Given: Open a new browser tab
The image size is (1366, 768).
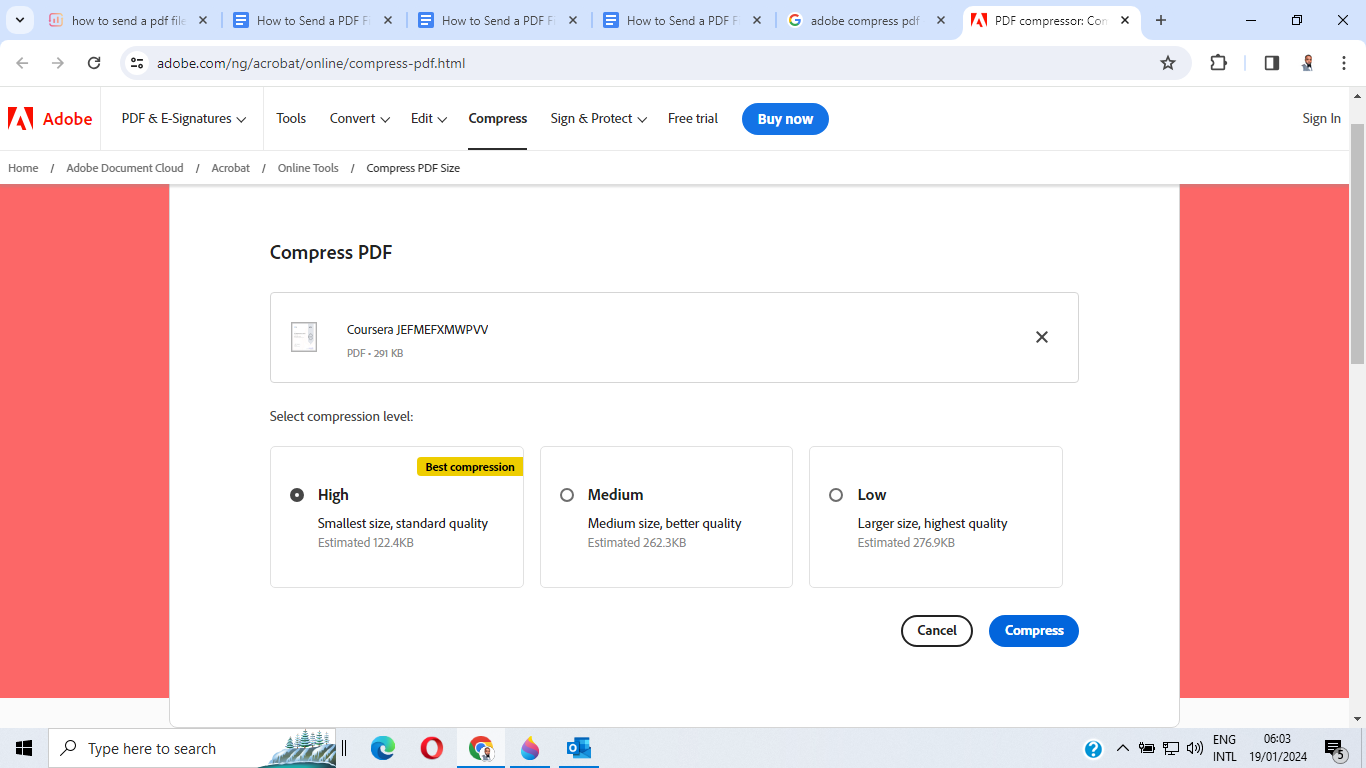Looking at the screenshot, I should [x=1161, y=20].
